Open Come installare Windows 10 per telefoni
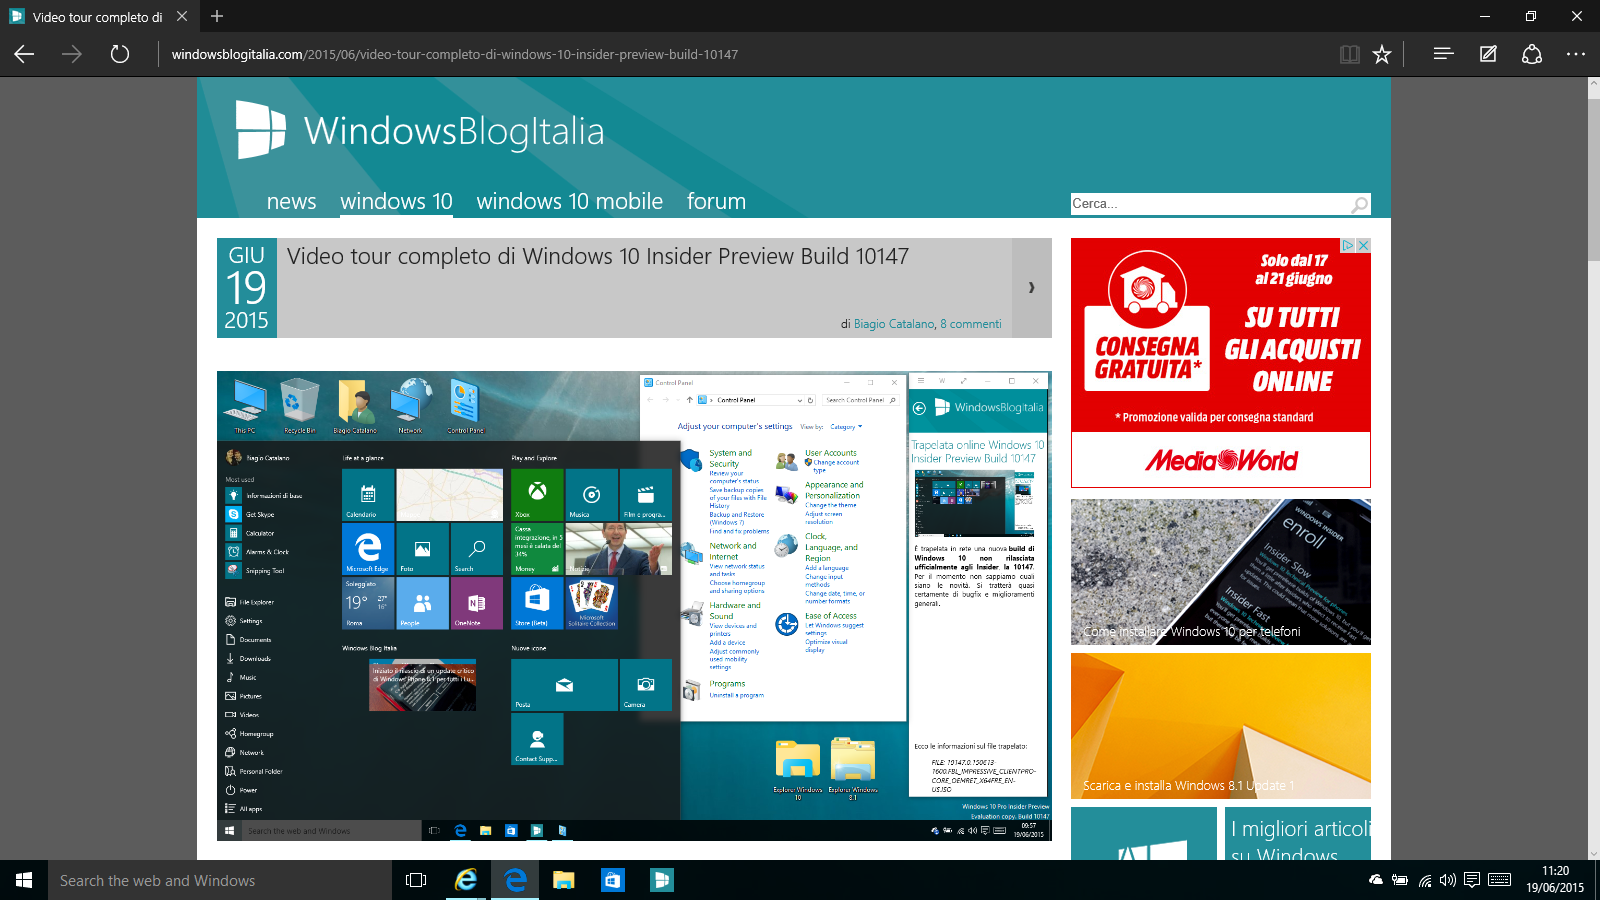This screenshot has height=900, width=1600. click(1221, 571)
